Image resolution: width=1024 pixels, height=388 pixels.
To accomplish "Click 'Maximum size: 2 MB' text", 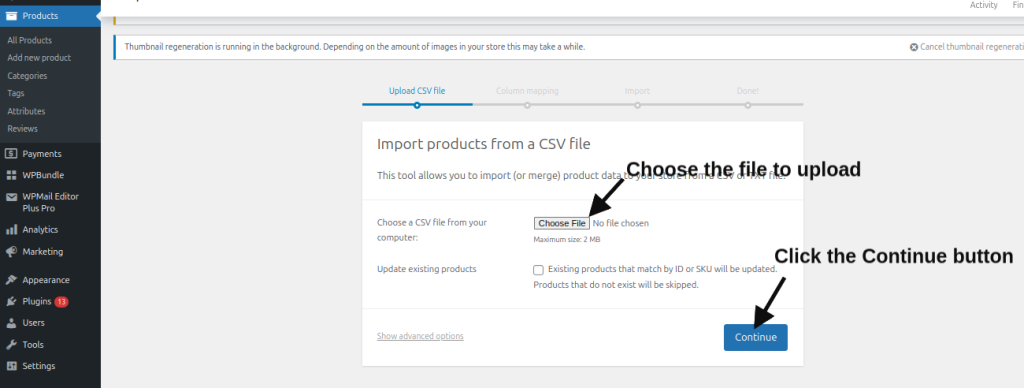I will point(567,240).
